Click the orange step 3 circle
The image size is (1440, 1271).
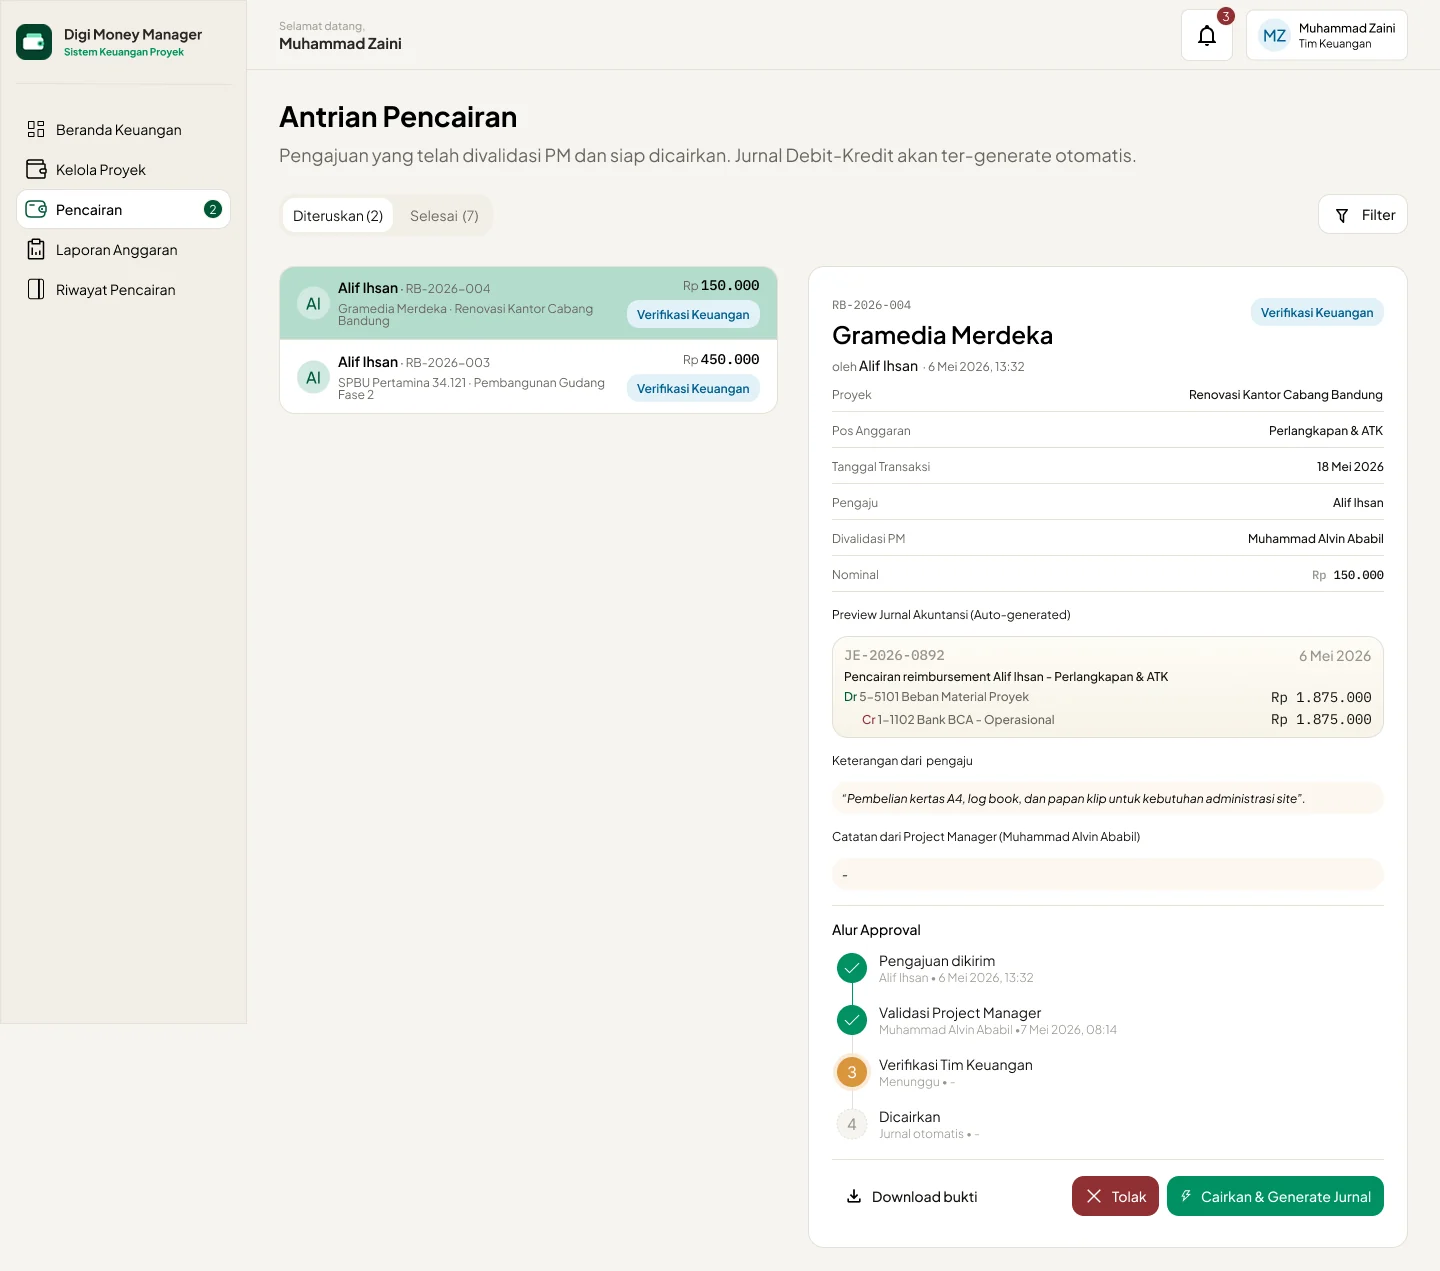(x=852, y=1072)
